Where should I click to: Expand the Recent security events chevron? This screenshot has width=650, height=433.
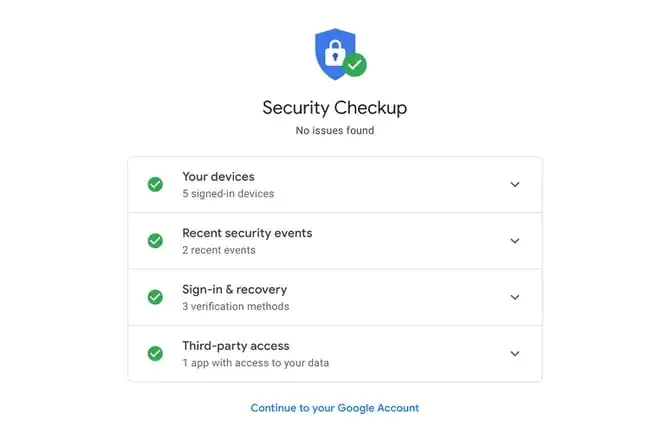515,241
